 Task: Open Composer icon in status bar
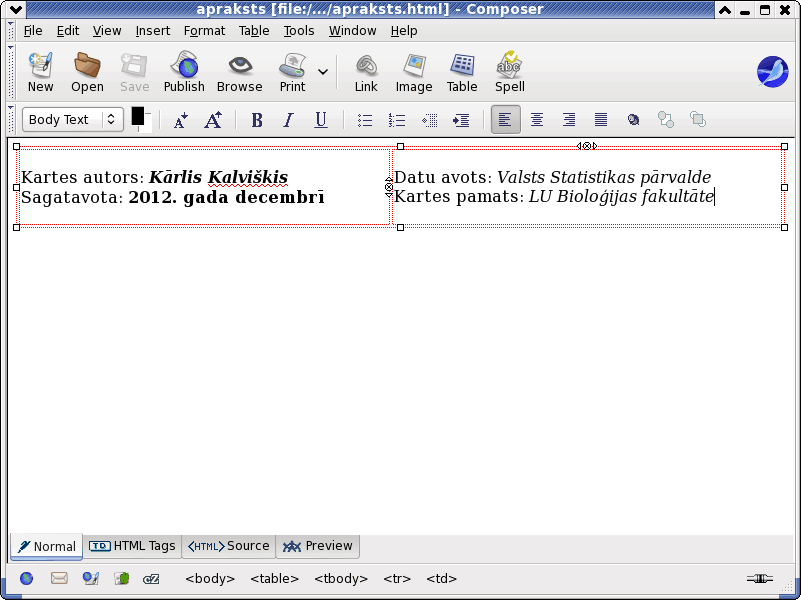coord(90,579)
